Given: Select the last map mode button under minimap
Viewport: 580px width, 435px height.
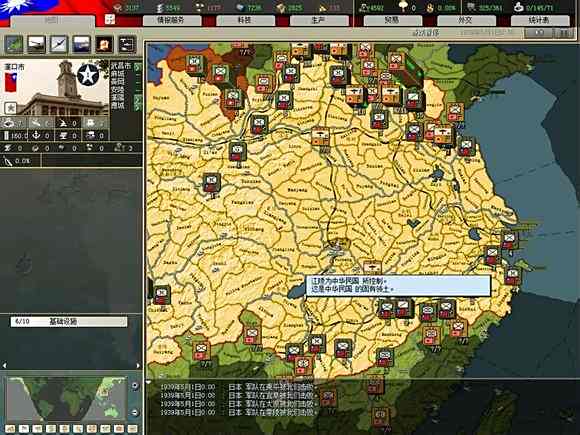Looking at the screenshot, I should [132, 429].
